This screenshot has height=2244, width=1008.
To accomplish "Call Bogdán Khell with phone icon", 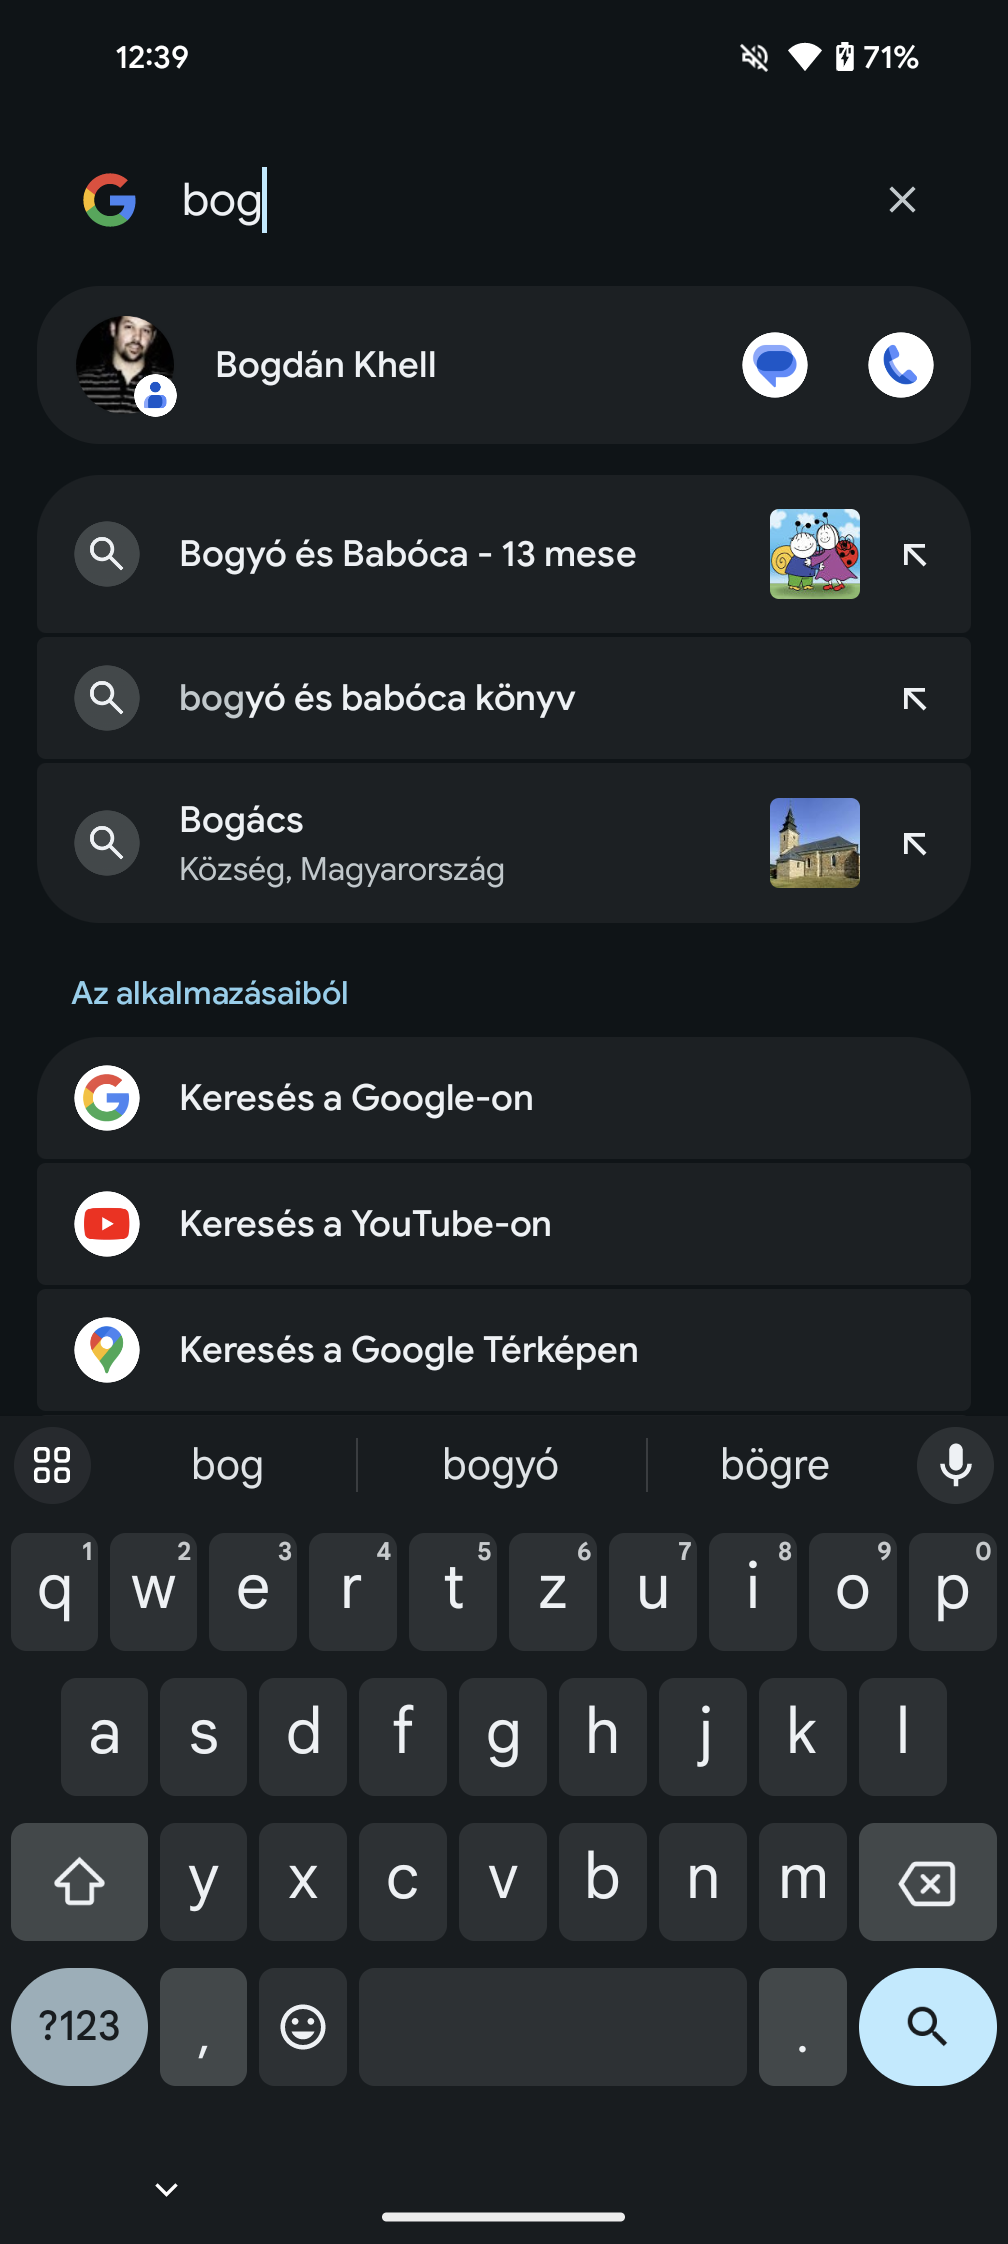I will click(901, 365).
